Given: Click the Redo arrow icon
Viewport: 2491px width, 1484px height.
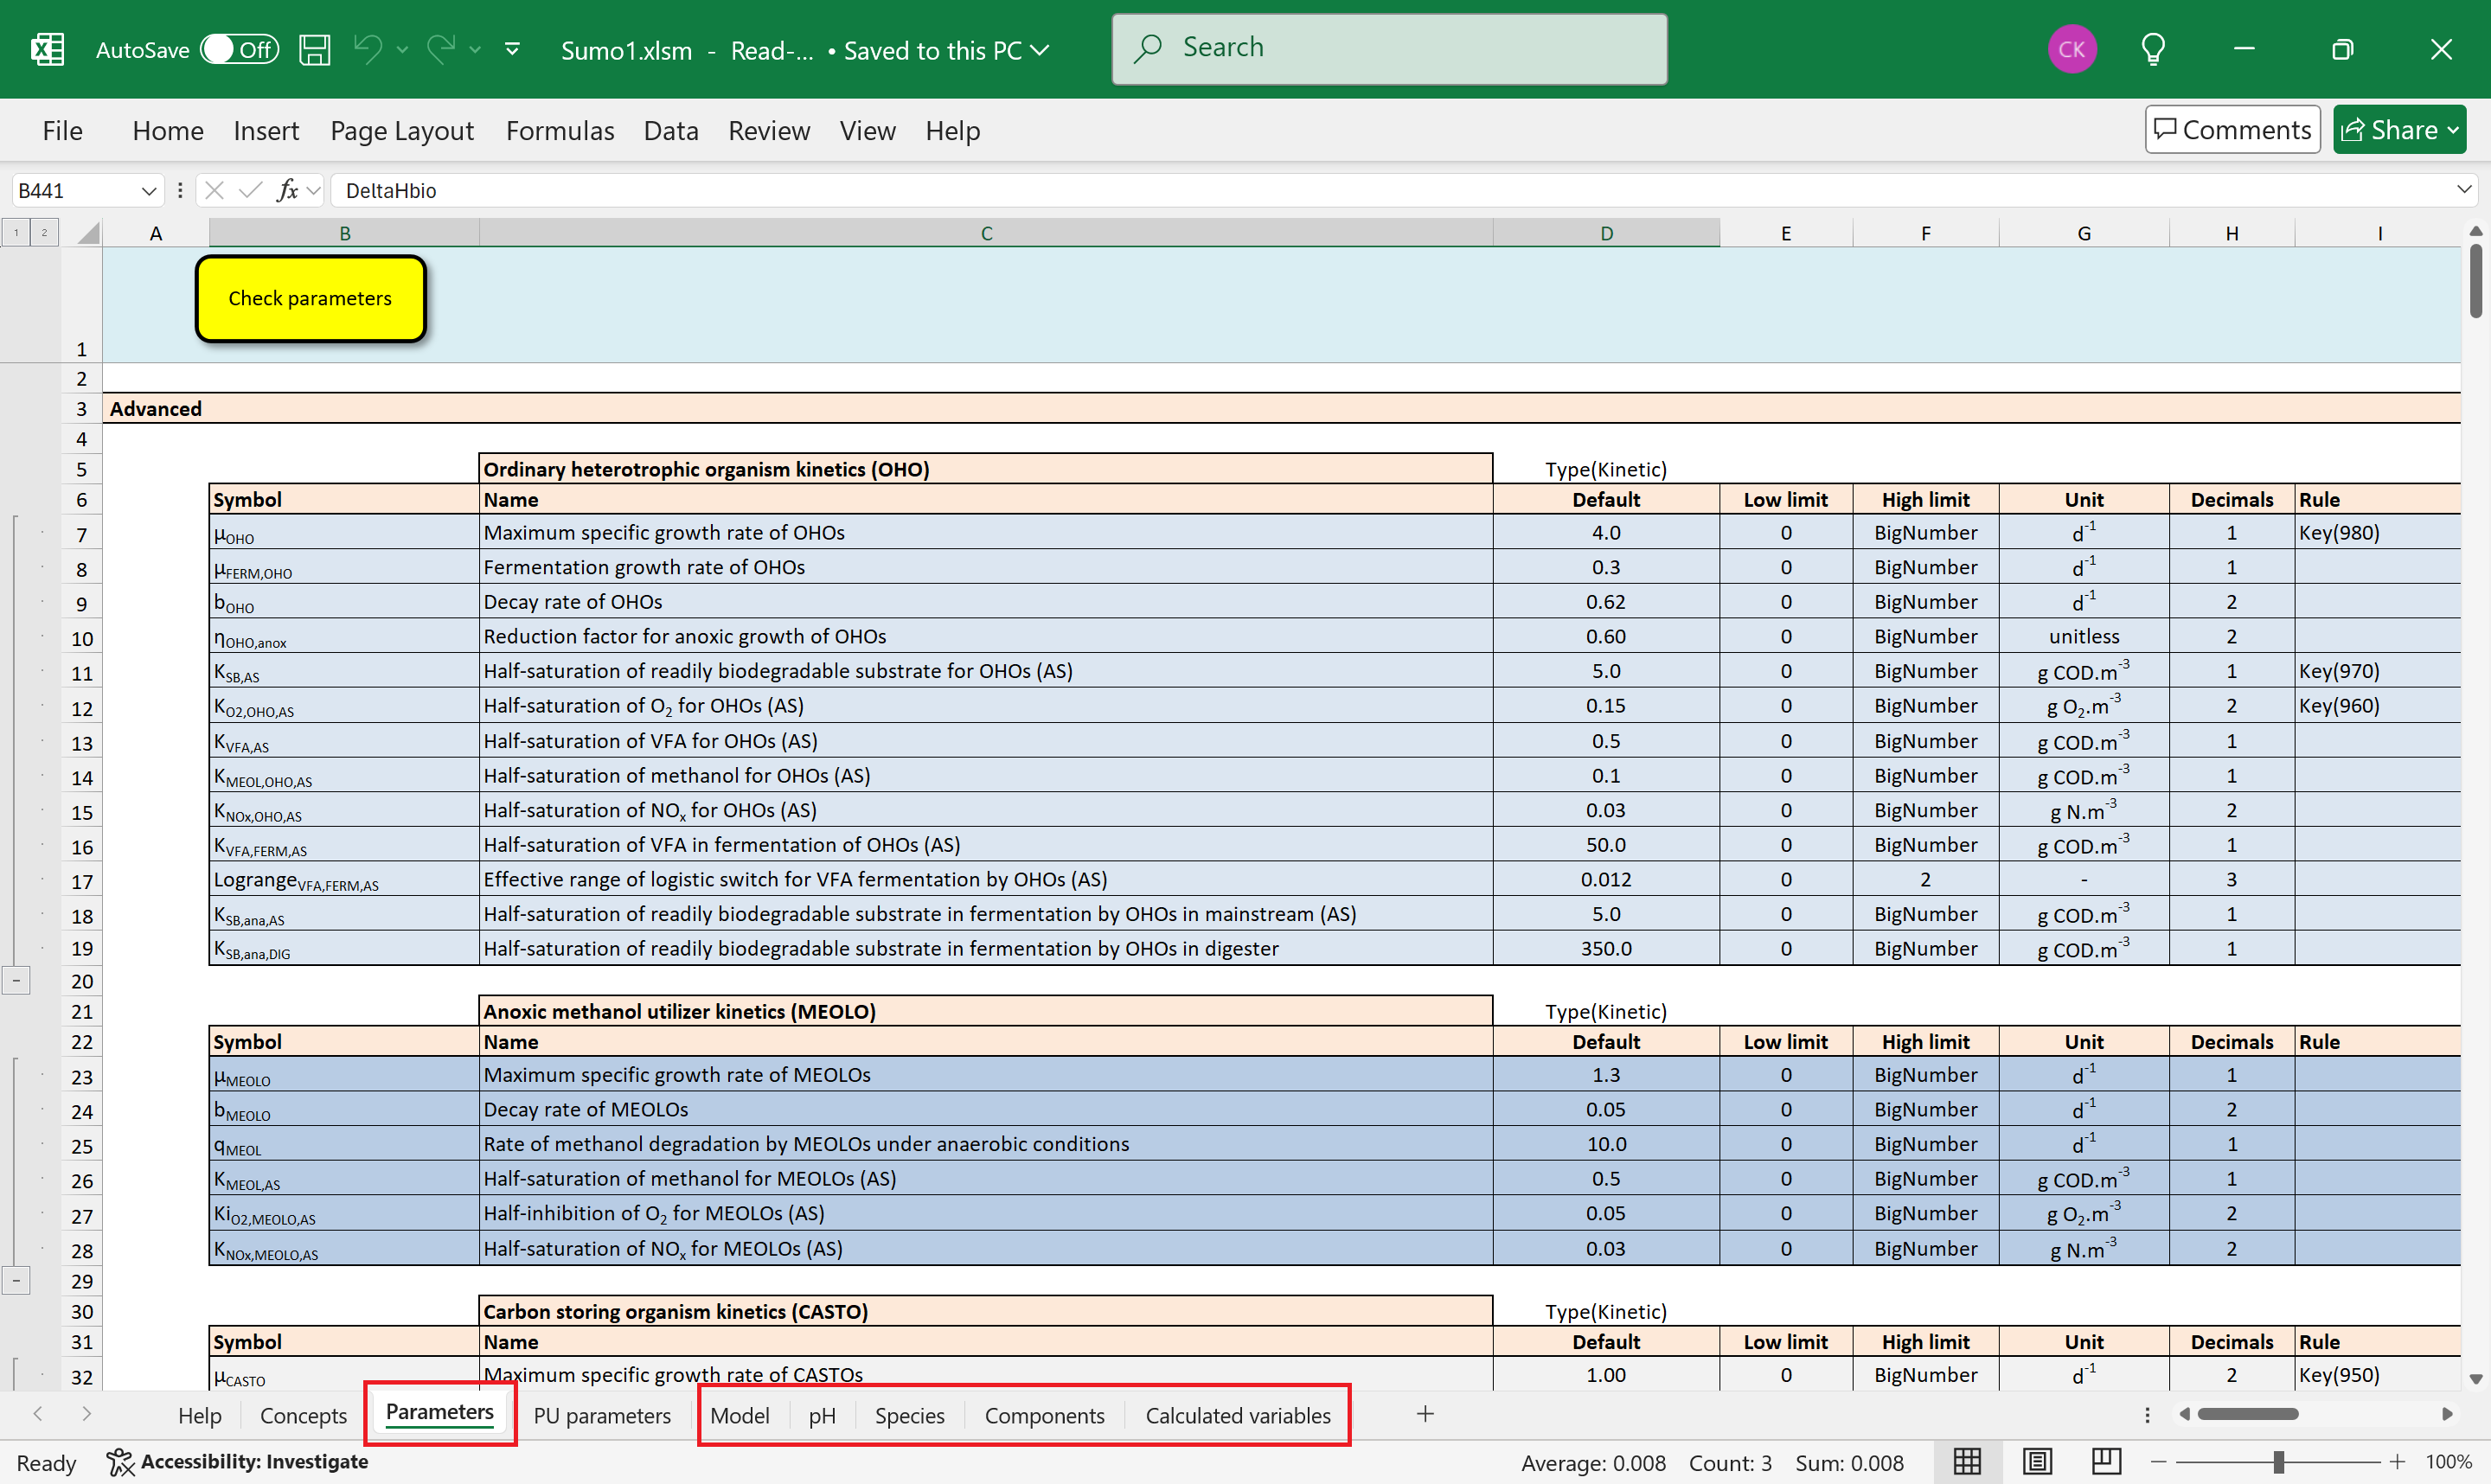Looking at the screenshot, I should click(441, 49).
